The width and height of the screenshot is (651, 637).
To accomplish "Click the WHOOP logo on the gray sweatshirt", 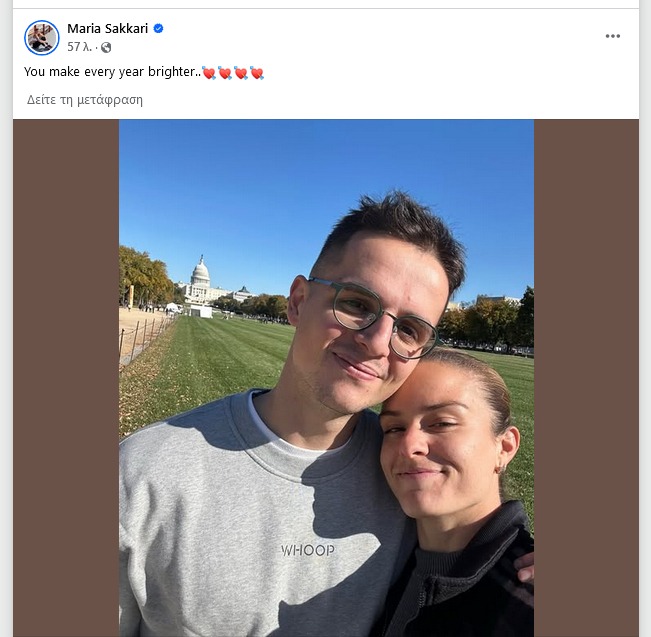I will tap(308, 550).
